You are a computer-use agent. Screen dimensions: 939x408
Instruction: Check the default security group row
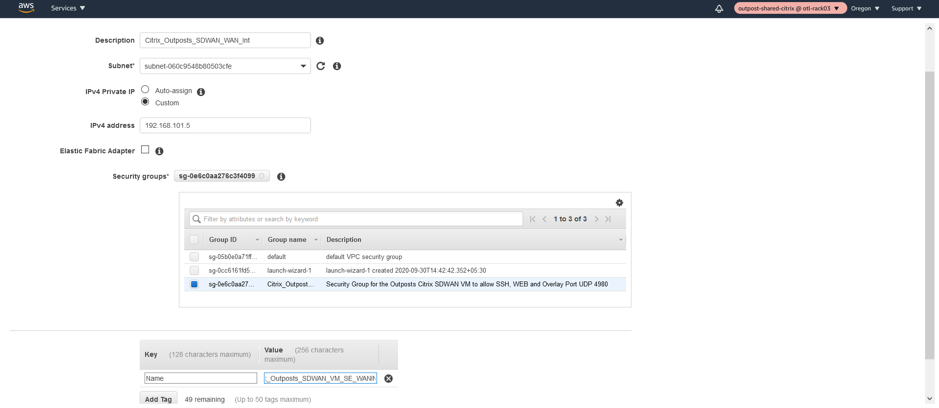(194, 256)
